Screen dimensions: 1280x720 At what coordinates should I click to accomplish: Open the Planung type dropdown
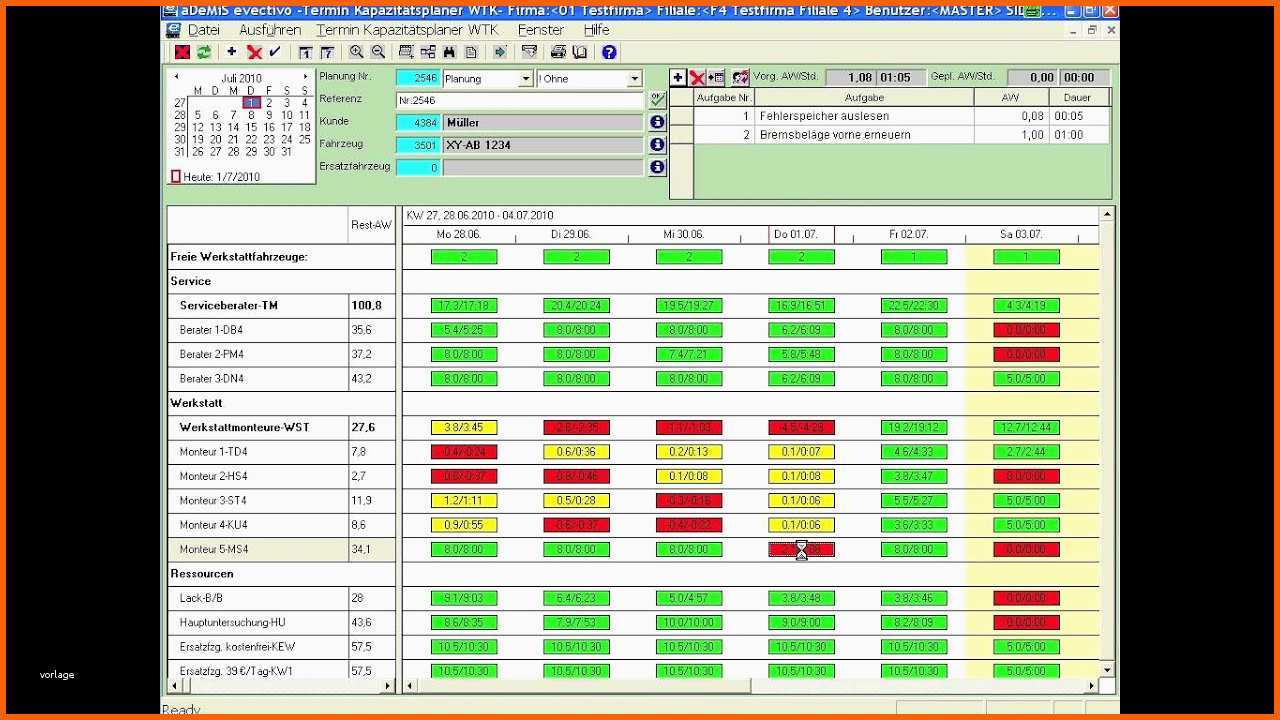pyautogui.click(x=525, y=79)
